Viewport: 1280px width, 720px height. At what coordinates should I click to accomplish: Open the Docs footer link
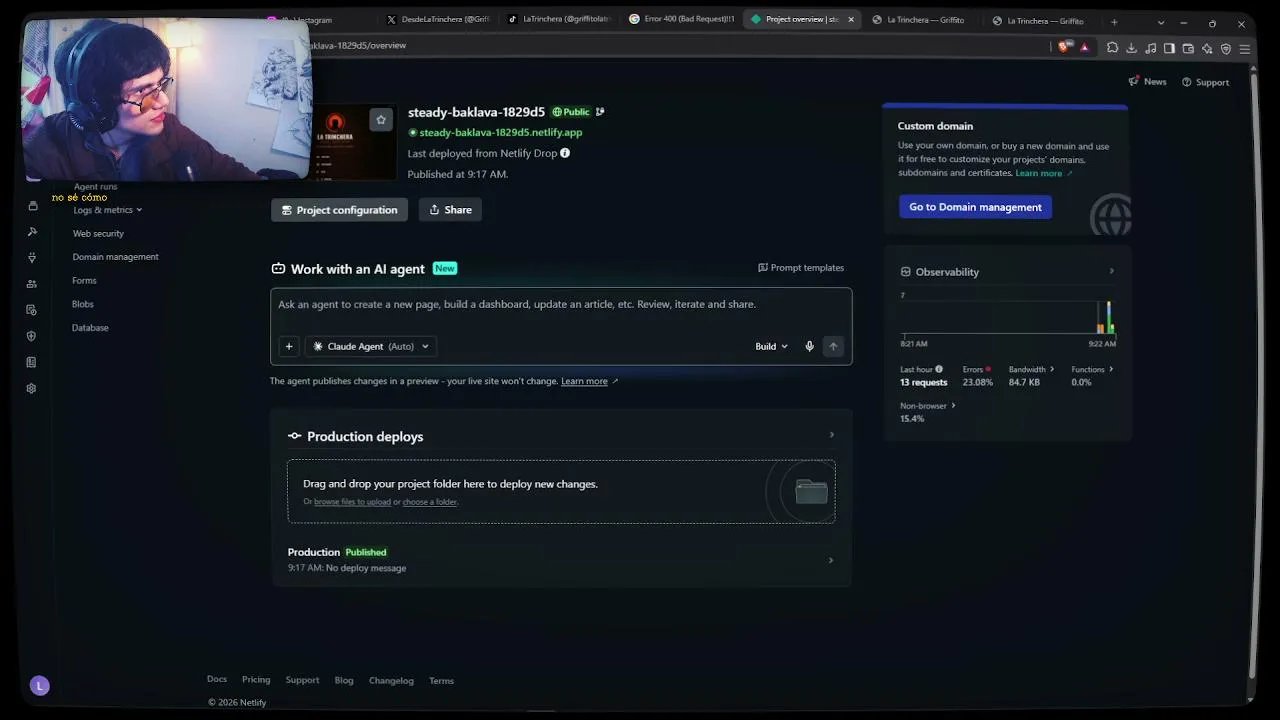point(217,680)
